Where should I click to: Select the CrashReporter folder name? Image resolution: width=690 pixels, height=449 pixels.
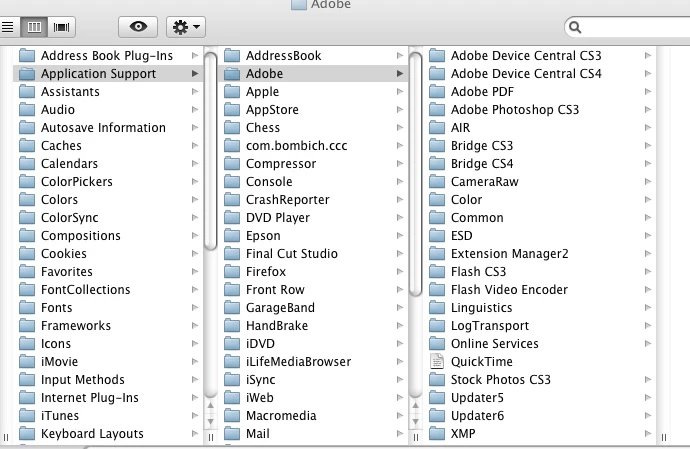(288, 199)
